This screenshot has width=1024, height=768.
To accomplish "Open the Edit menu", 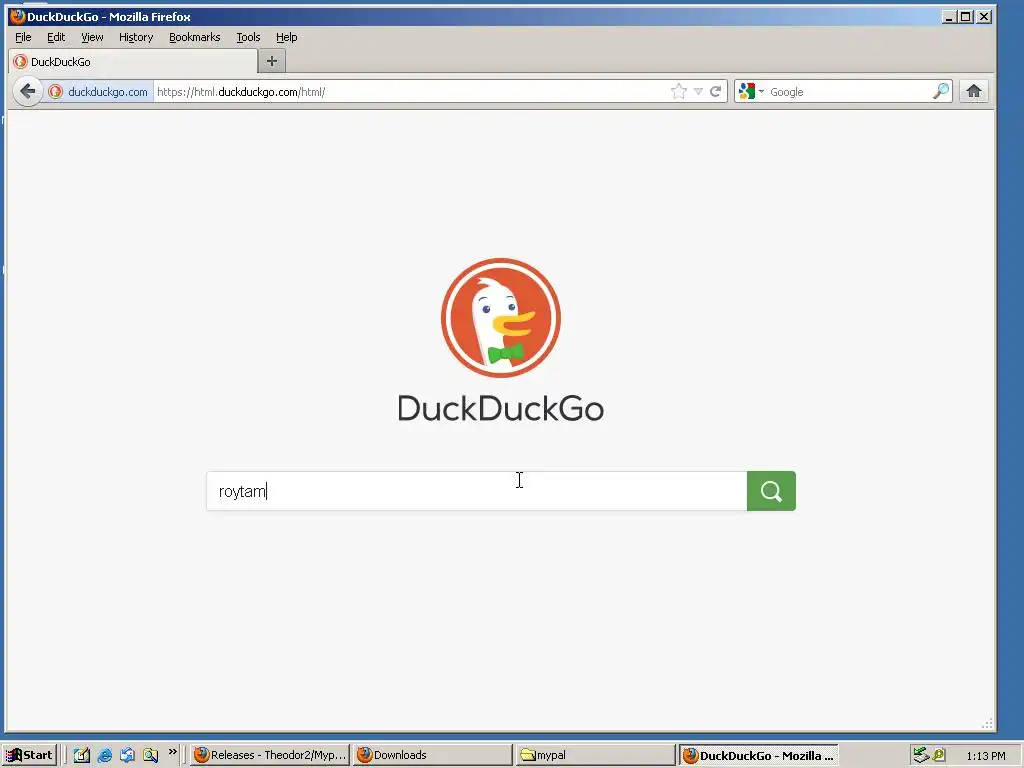I will (x=56, y=37).
